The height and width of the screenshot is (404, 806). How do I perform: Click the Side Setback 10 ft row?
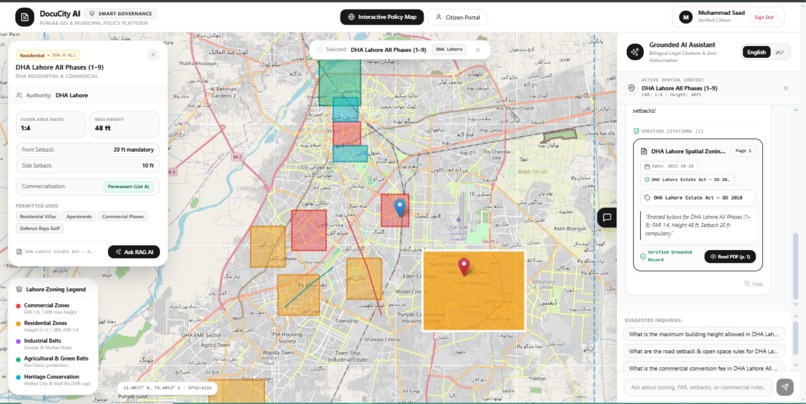[87, 166]
